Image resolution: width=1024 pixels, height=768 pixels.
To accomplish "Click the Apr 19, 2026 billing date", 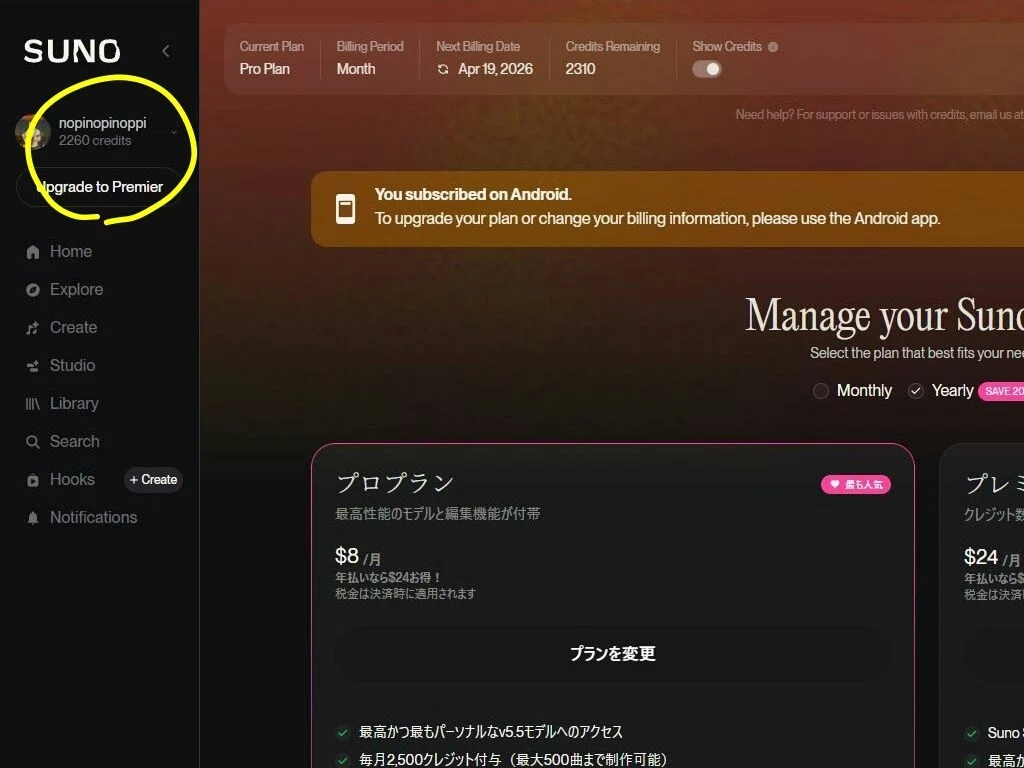I will pyautogui.click(x=496, y=69).
